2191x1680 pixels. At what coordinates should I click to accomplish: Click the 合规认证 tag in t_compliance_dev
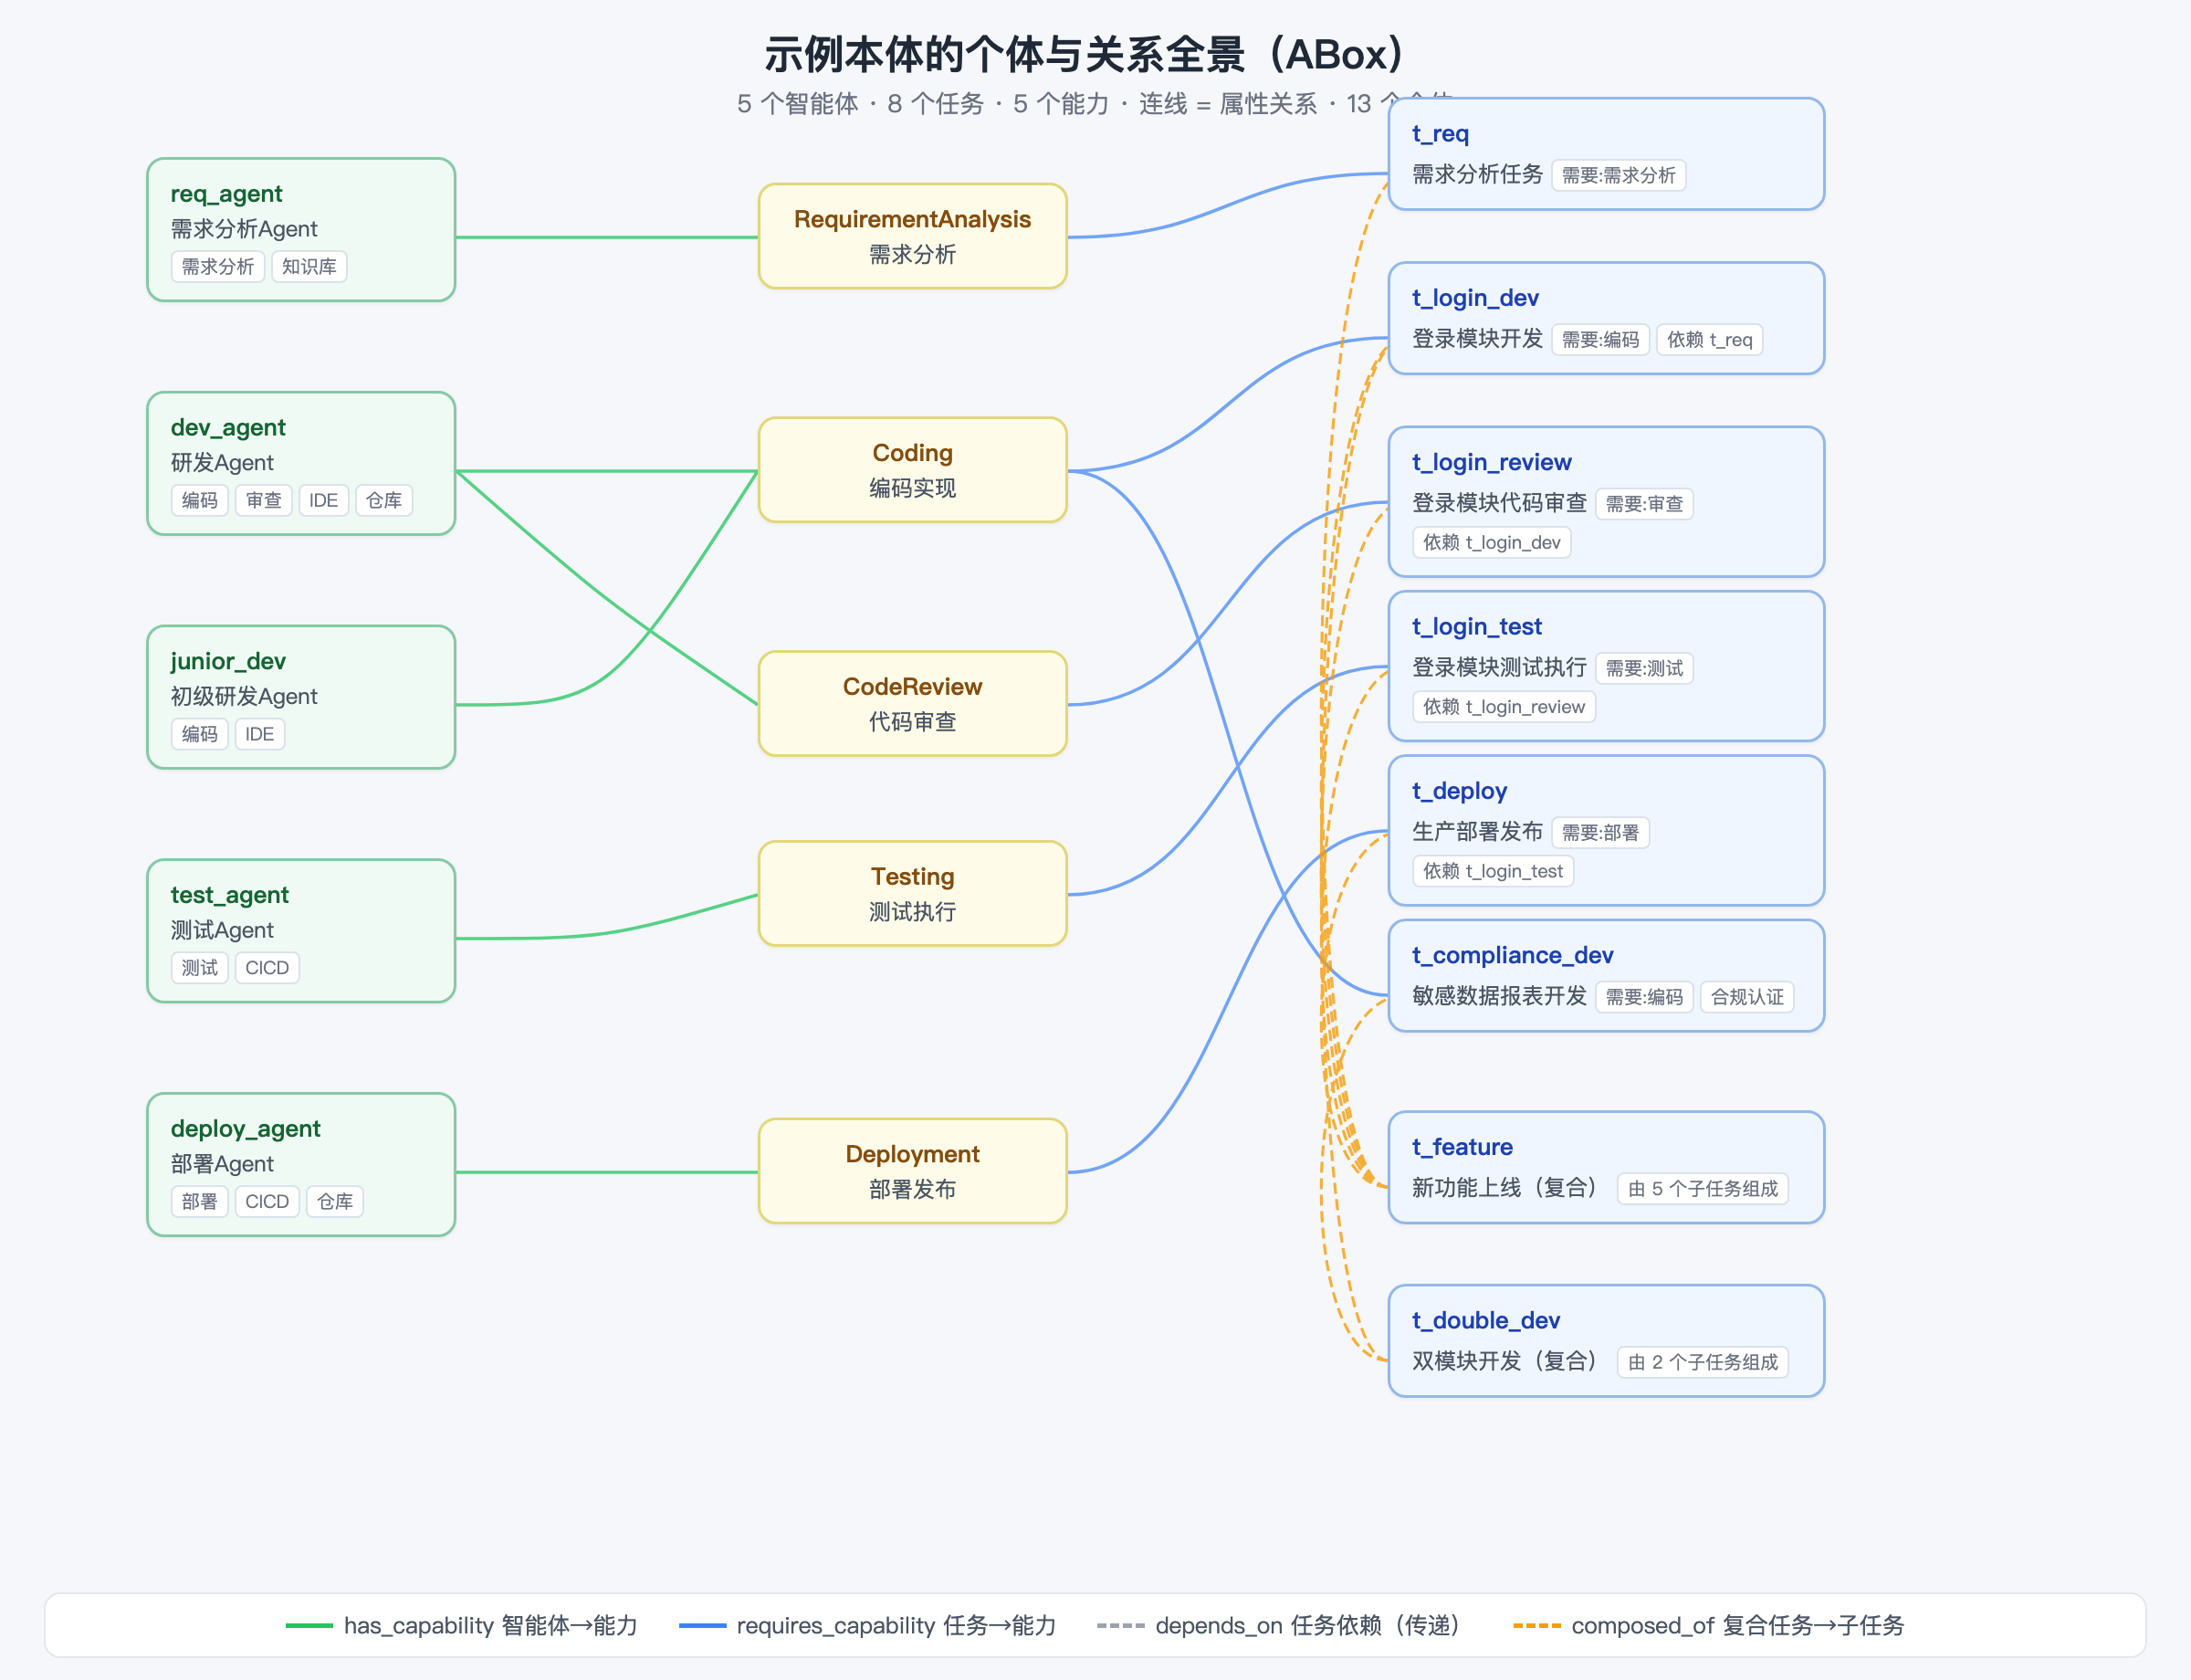coord(1747,997)
